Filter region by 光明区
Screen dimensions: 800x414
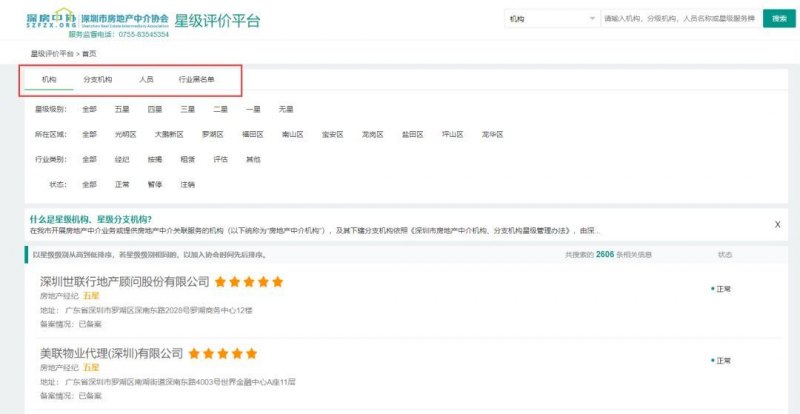click(126, 135)
